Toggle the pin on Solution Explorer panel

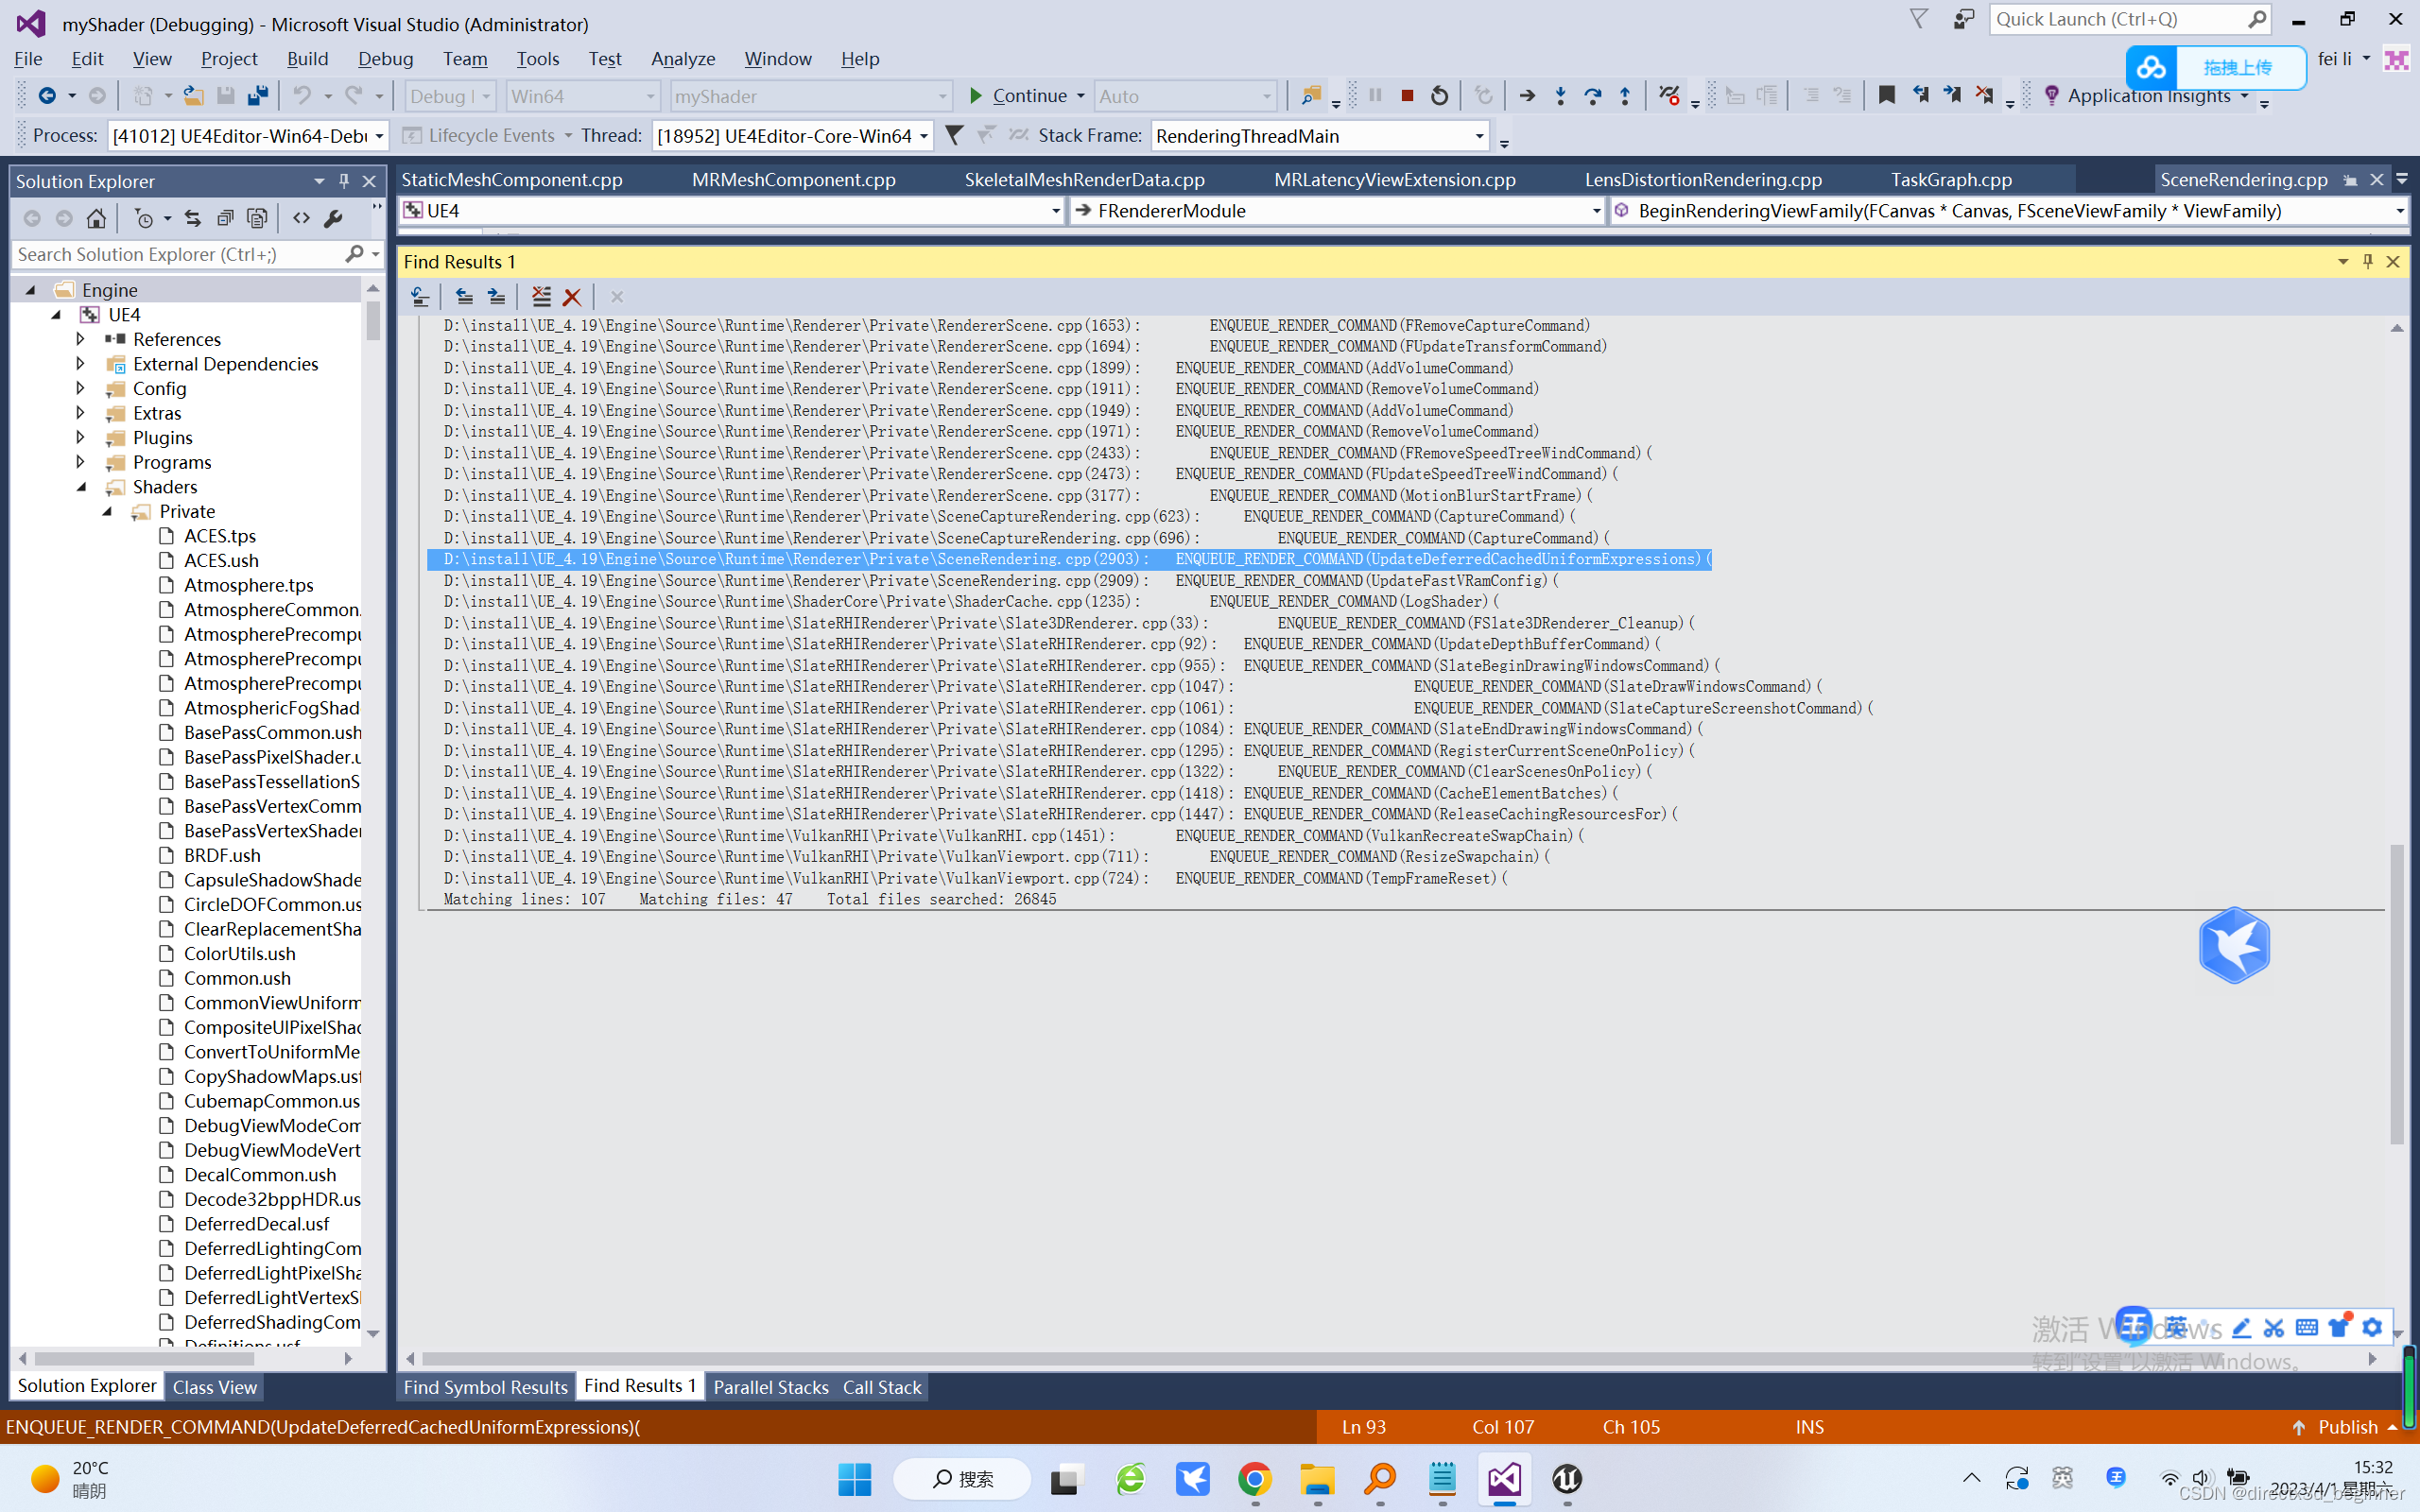click(344, 181)
